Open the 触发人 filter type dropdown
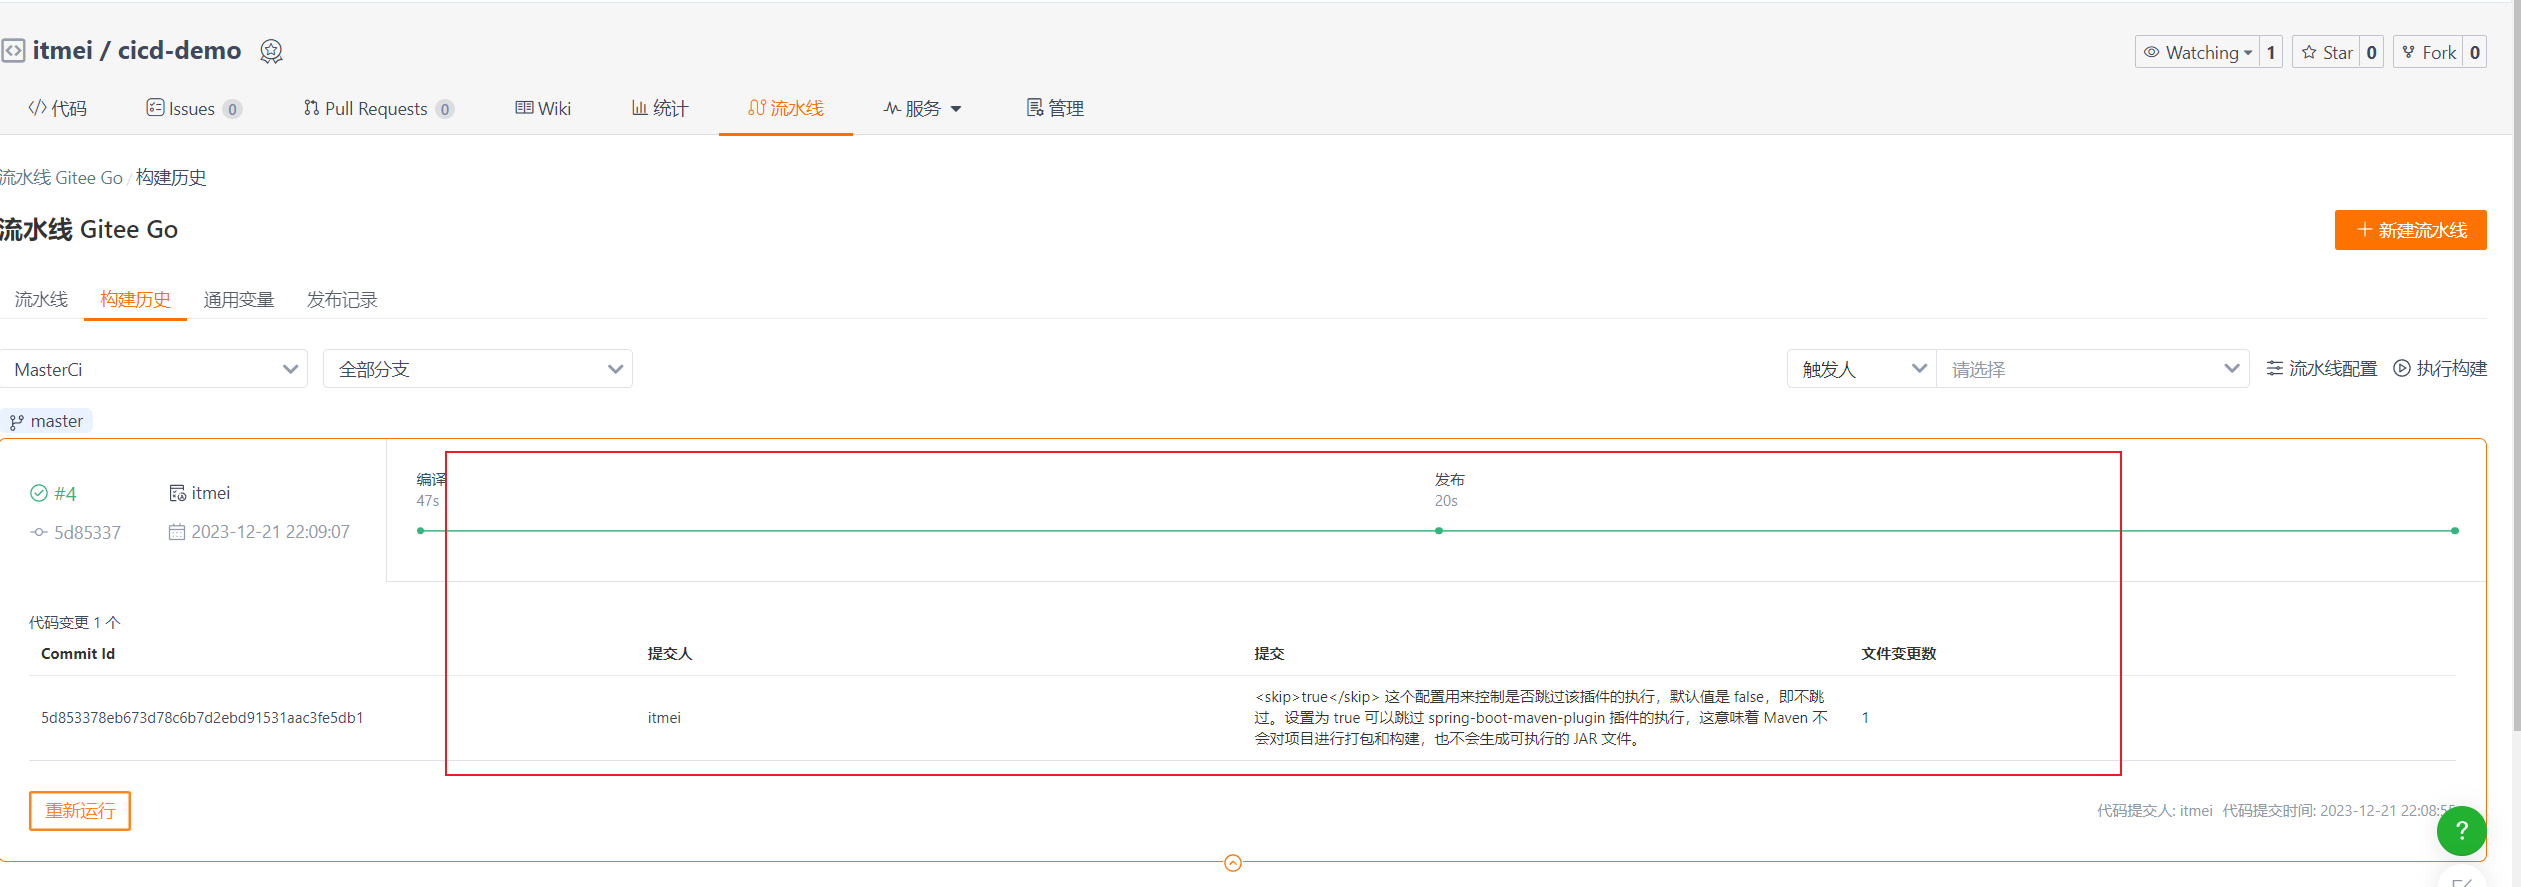2521x887 pixels. point(1862,369)
